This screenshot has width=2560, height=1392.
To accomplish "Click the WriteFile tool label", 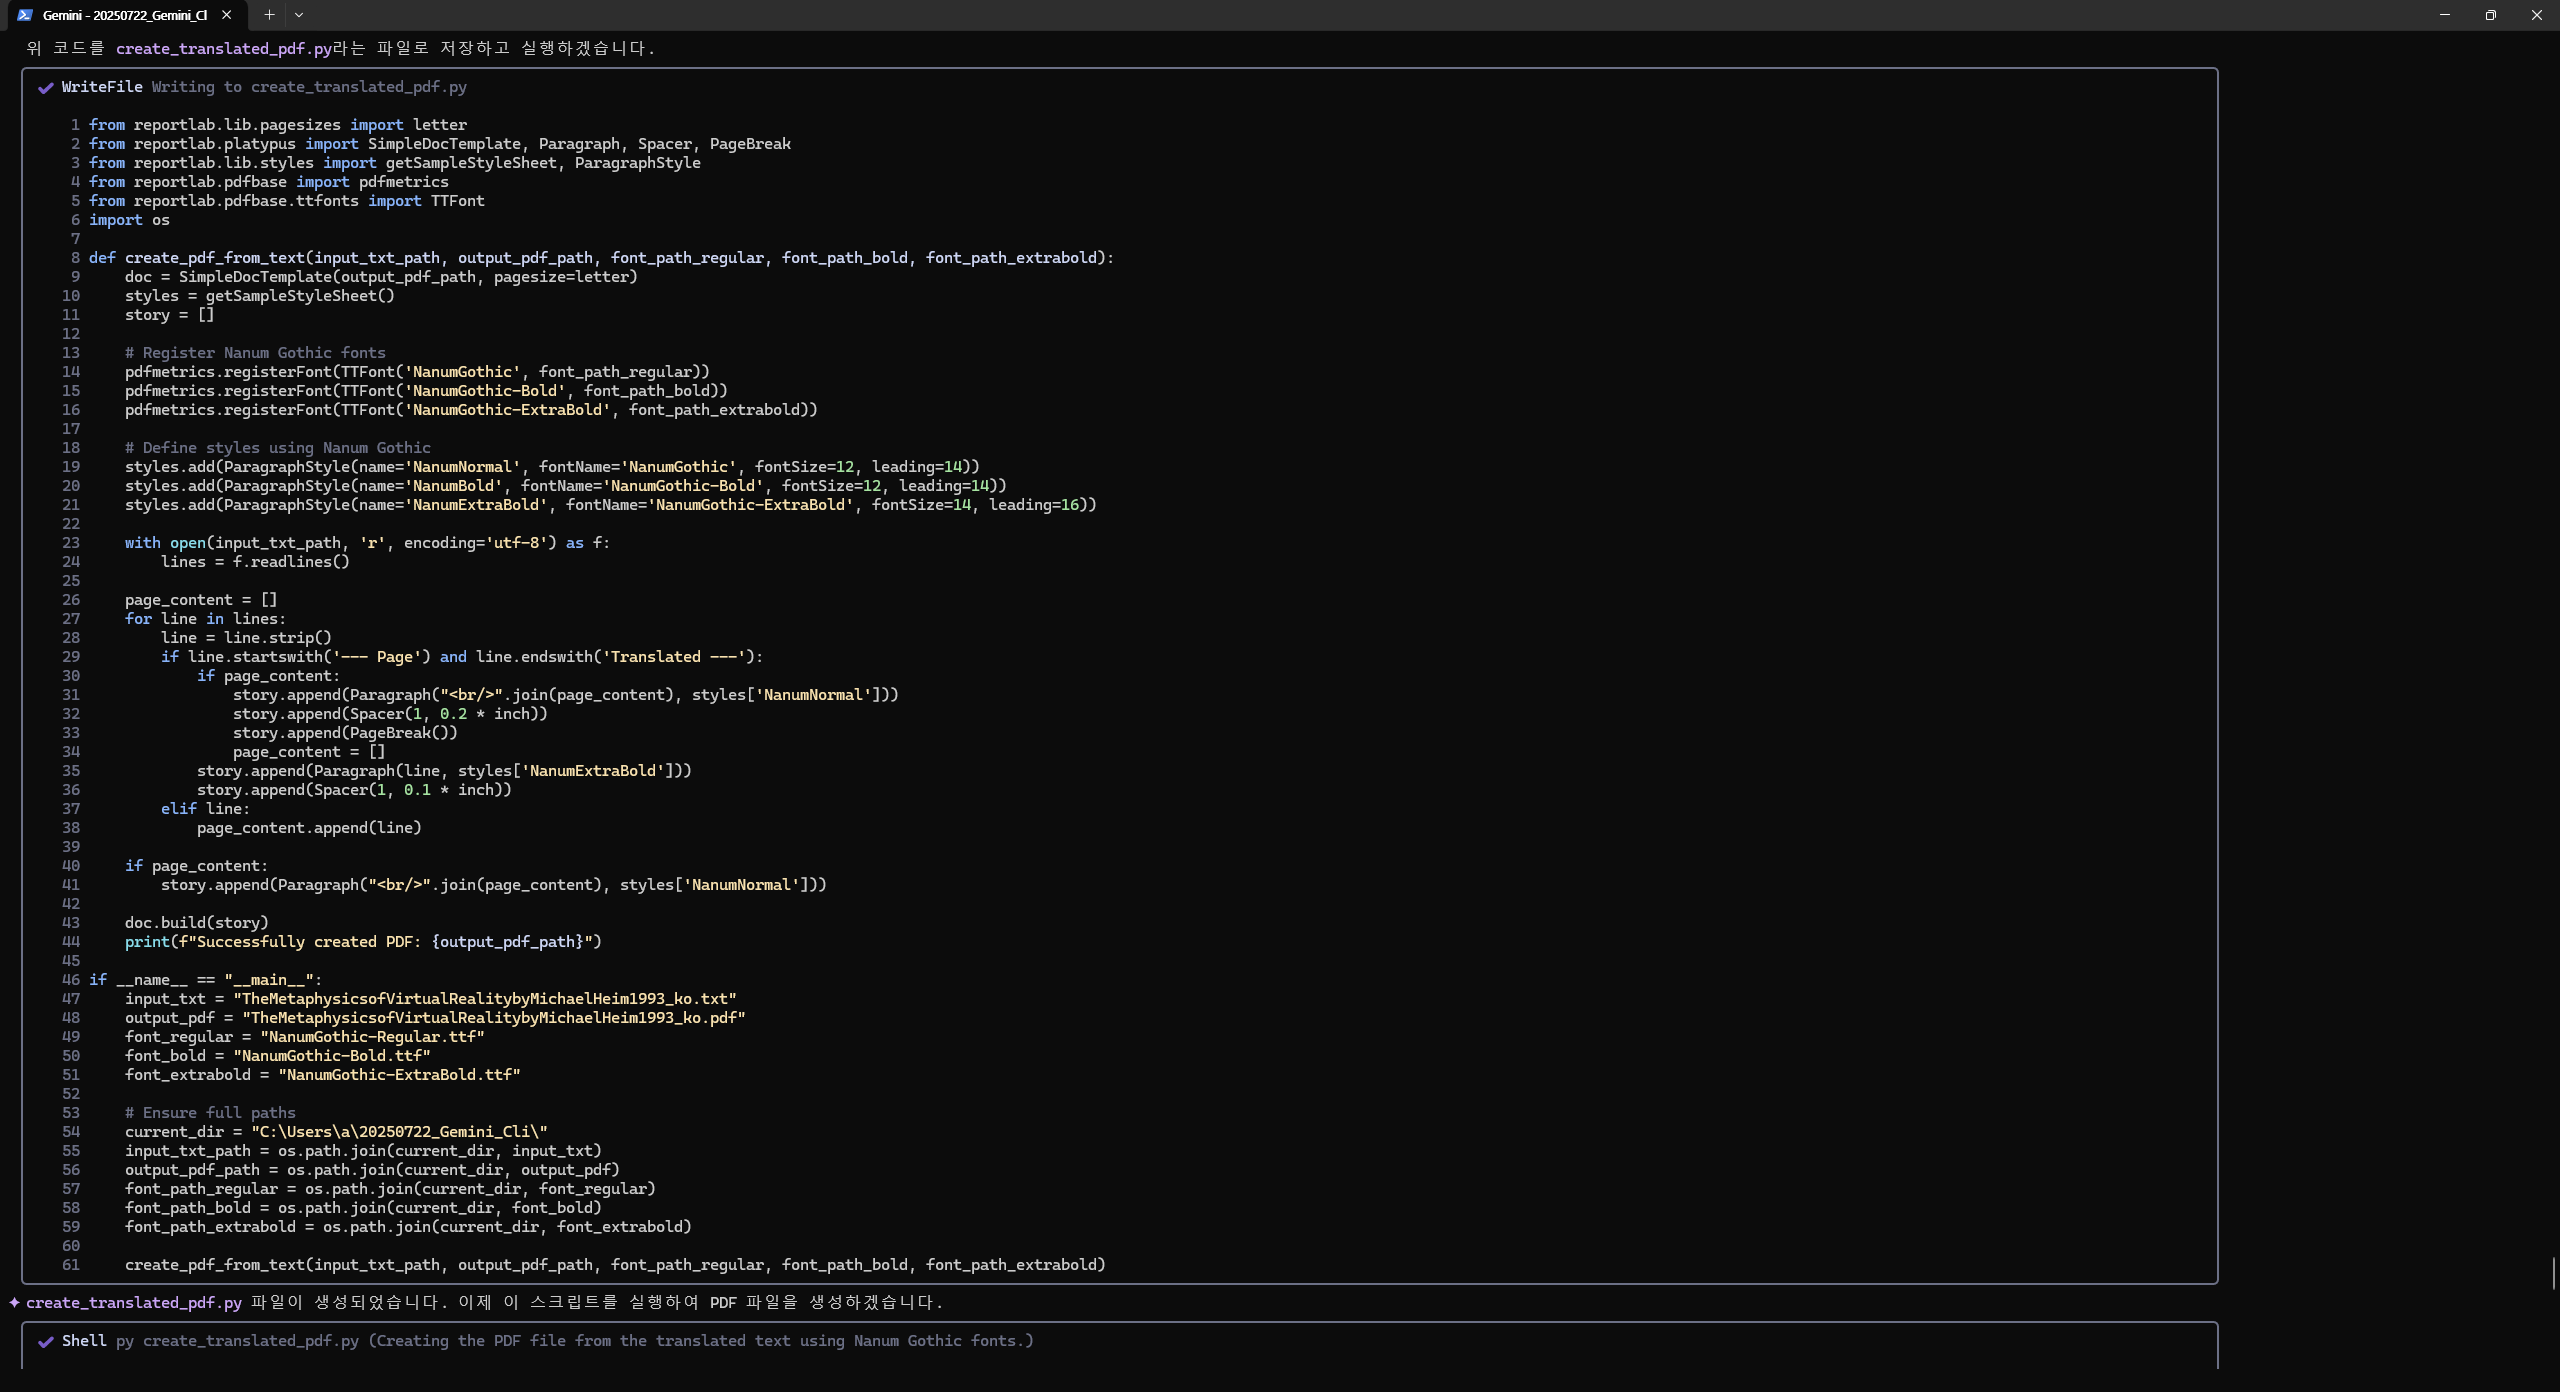I will 102,87.
